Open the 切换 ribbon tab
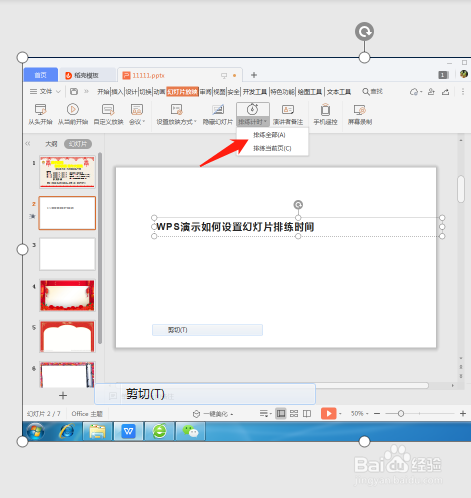This screenshot has width=471, height=498. (x=145, y=92)
